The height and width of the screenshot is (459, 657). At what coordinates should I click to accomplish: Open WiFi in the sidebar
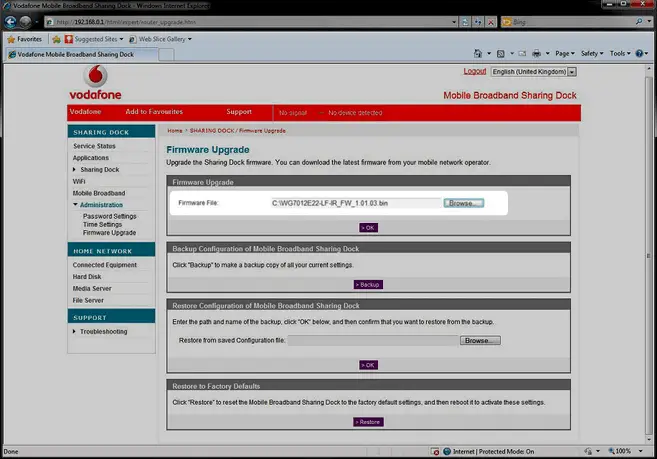point(79,181)
